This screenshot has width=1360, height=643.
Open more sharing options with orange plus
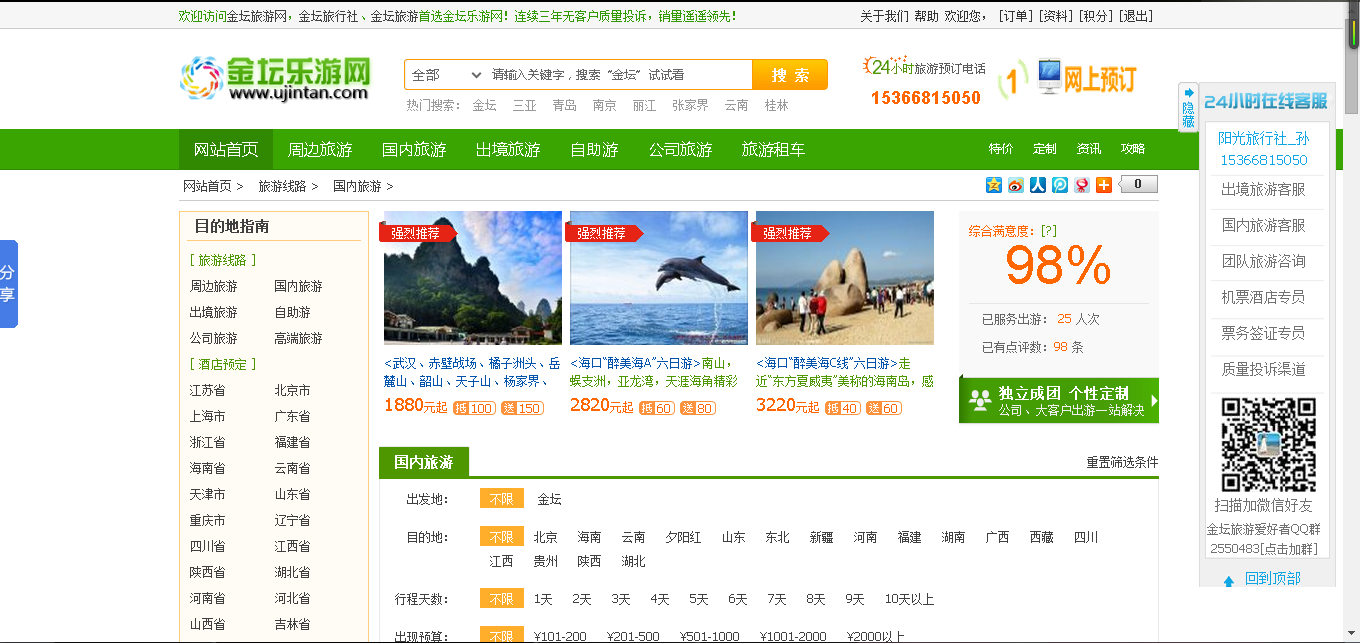1103,185
